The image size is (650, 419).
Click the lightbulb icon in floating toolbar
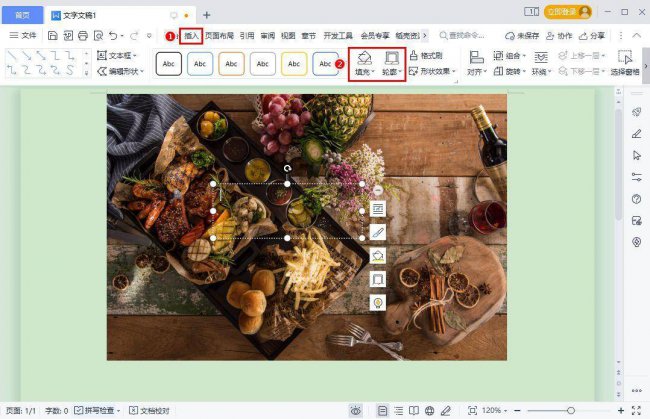[x=378, y=303]
